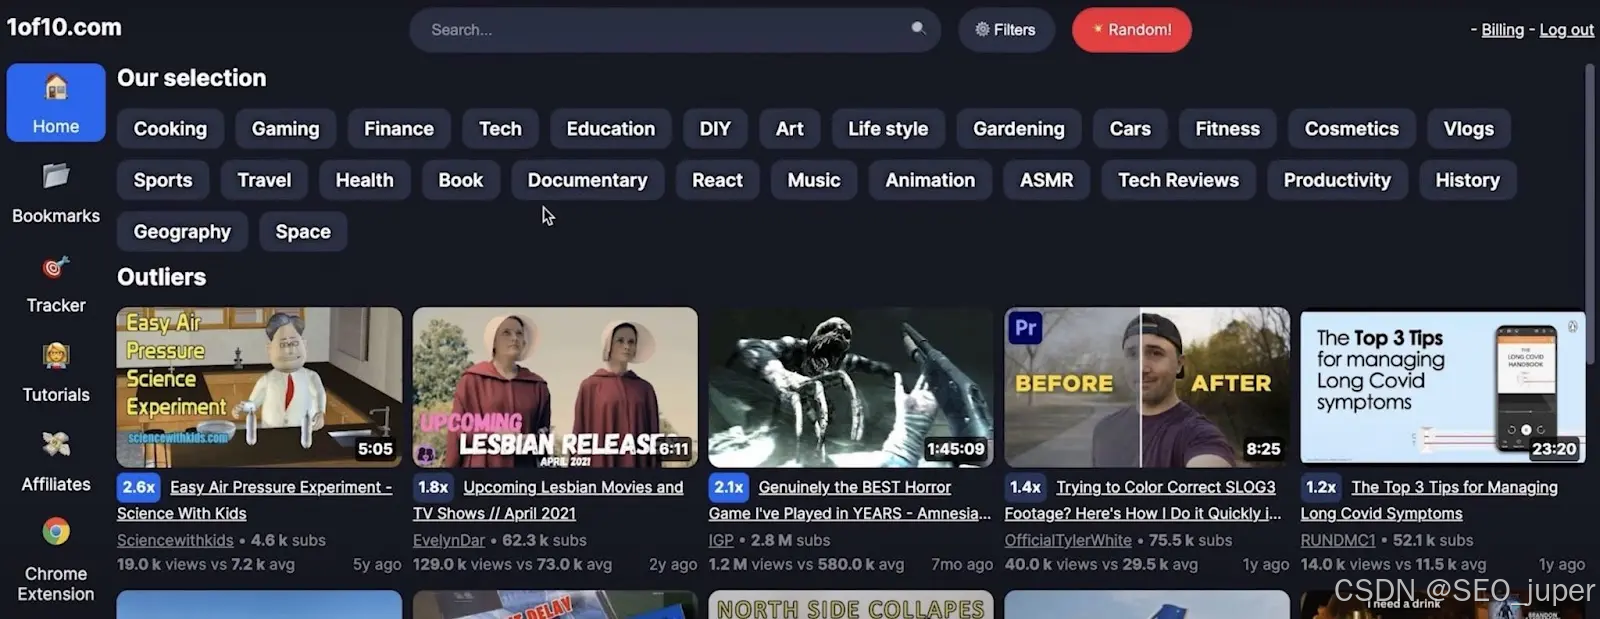Viewport: 1600px width, 619px height.
Task: Select the Space category chip
Action: click(x=303, y=232)
